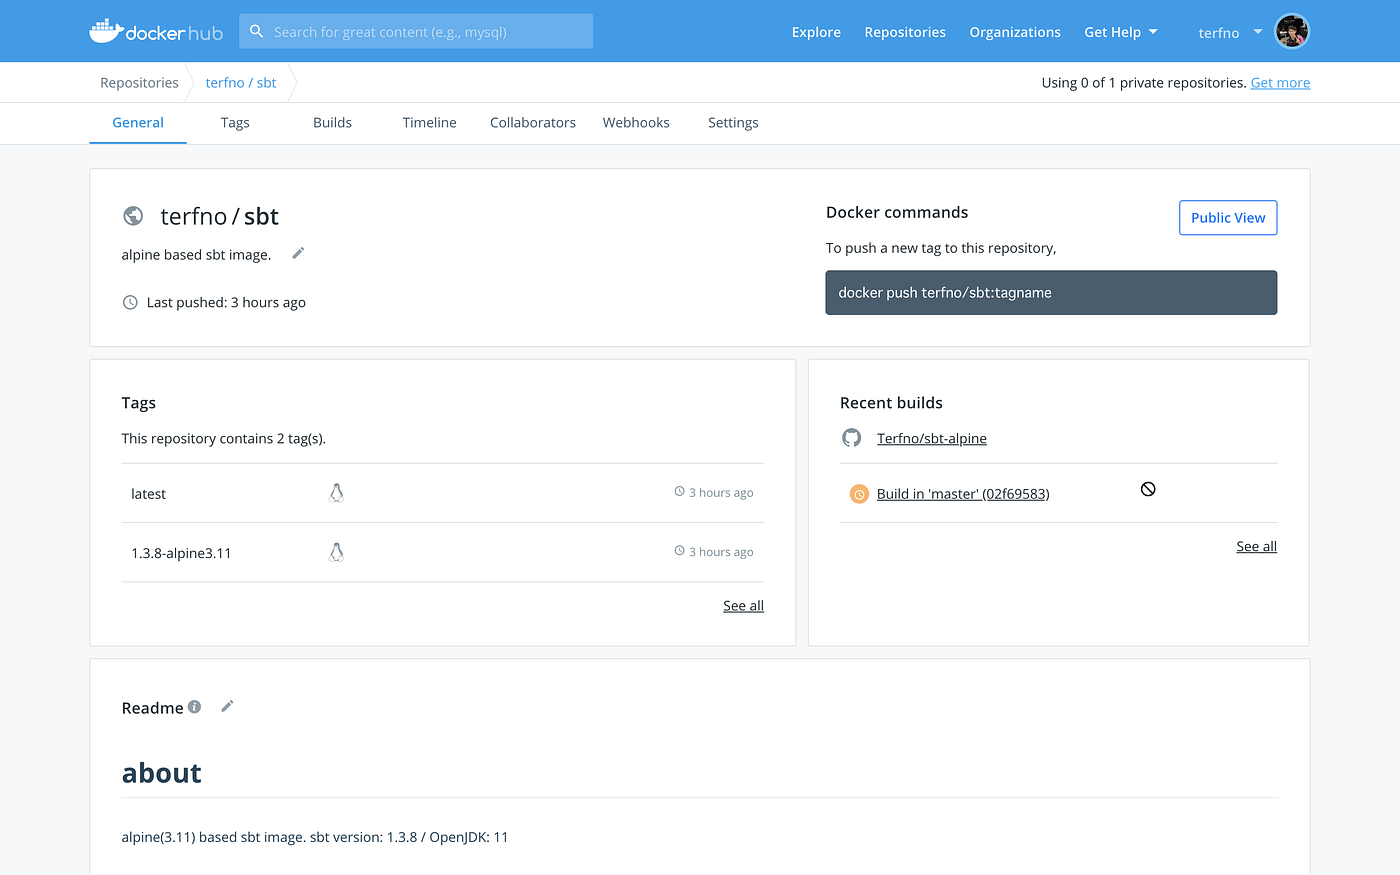This screenshot has height=875, width=1400.
Task: Click clock icon in latest tag row
Action: click(679, 492)
